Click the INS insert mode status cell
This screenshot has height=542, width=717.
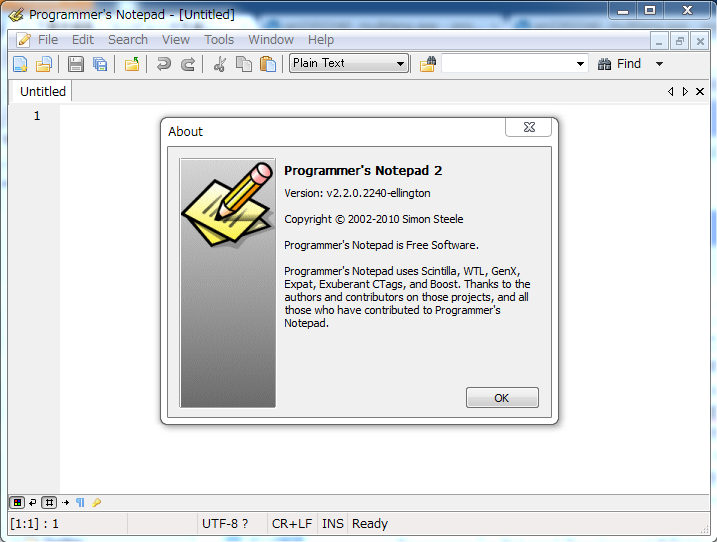coord(332,524)
